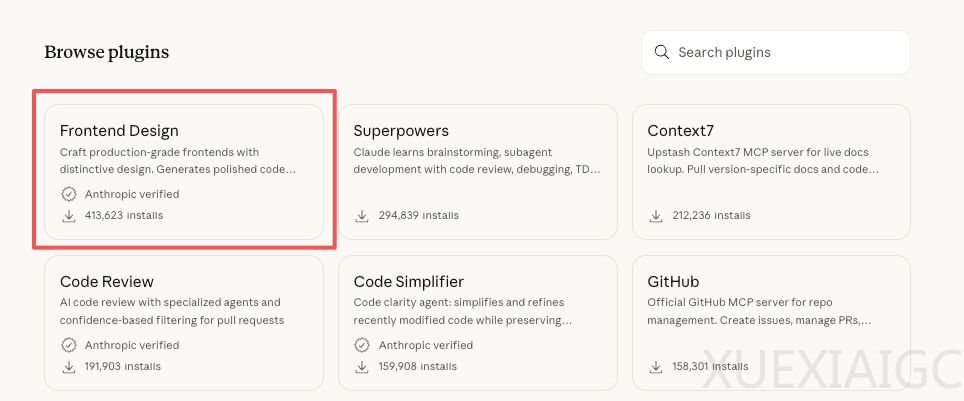Click the 413,623 installs count text
The image size is (964, 401).
pyautogui.click(x=124, y=215)
